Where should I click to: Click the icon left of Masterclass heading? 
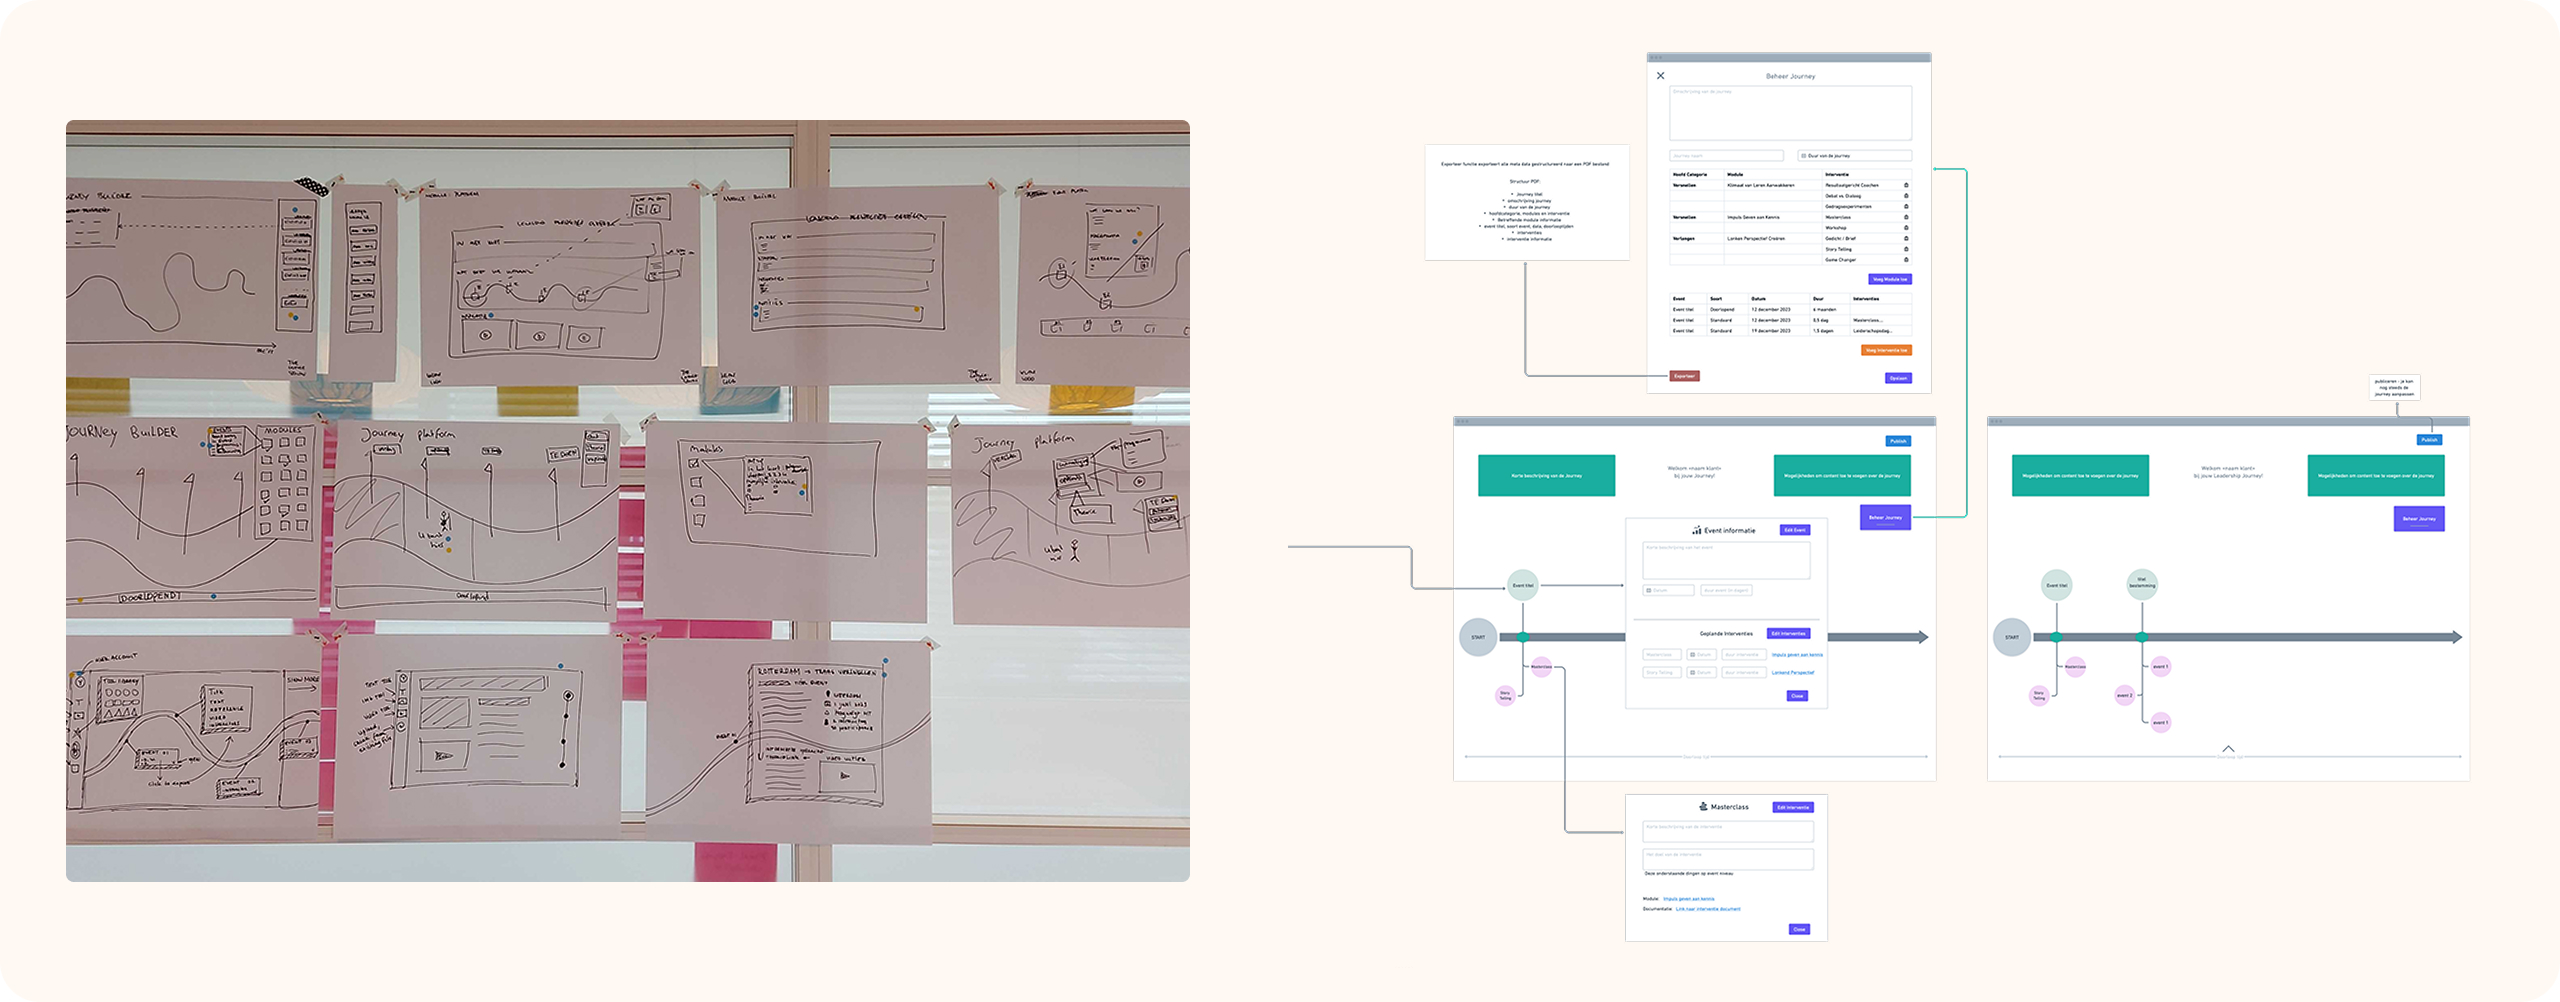[x=1703, y=807]
